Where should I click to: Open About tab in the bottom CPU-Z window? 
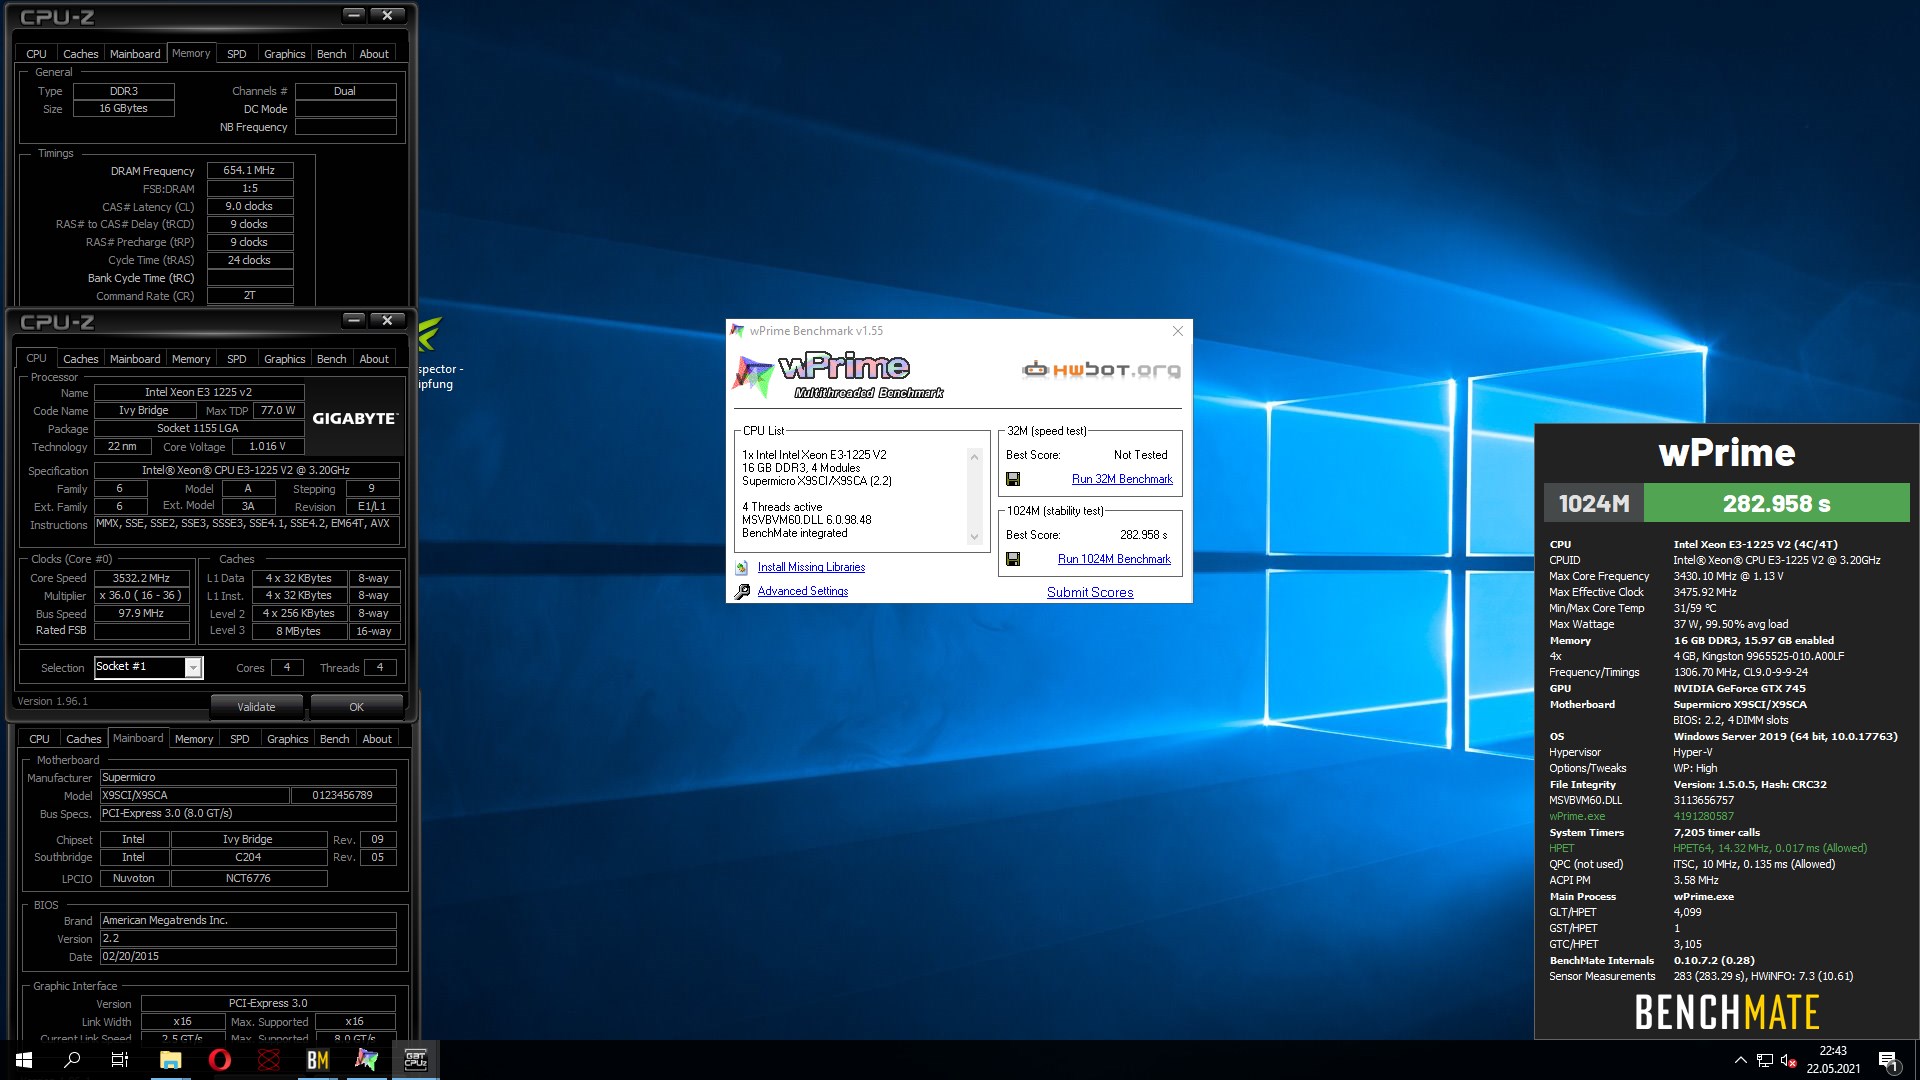[377, 739]
